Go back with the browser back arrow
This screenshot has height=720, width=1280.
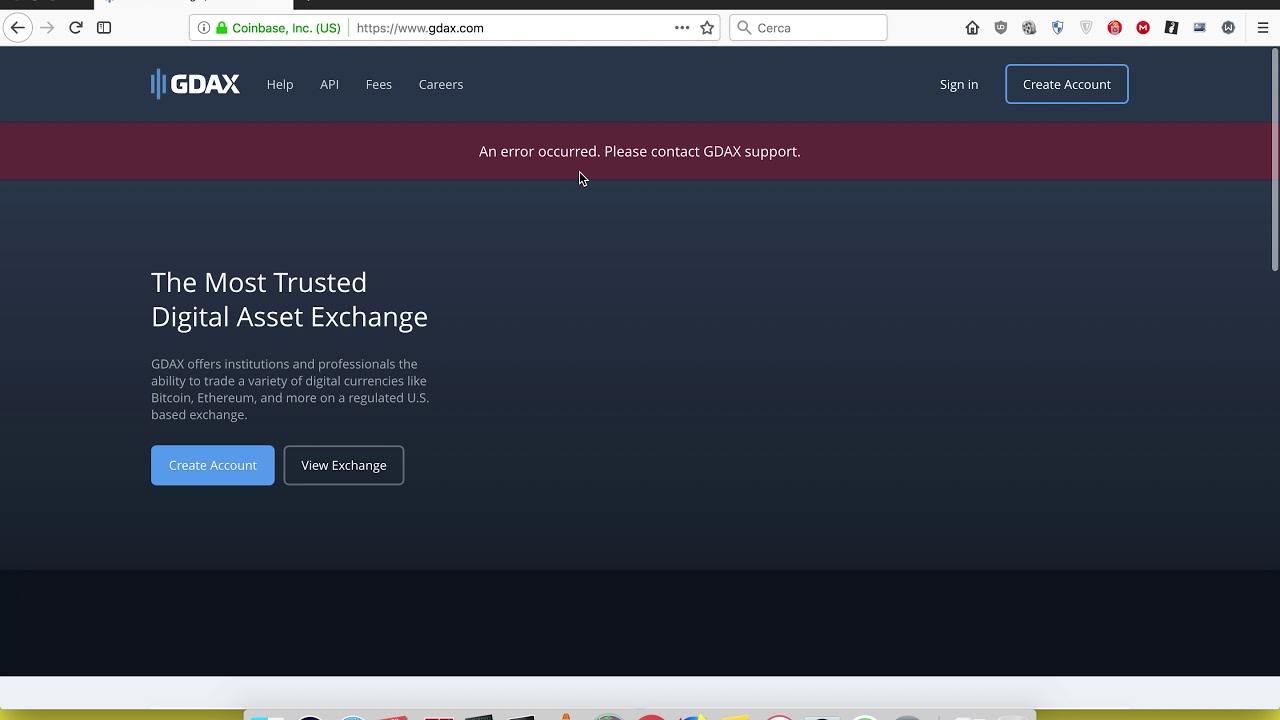17,28
